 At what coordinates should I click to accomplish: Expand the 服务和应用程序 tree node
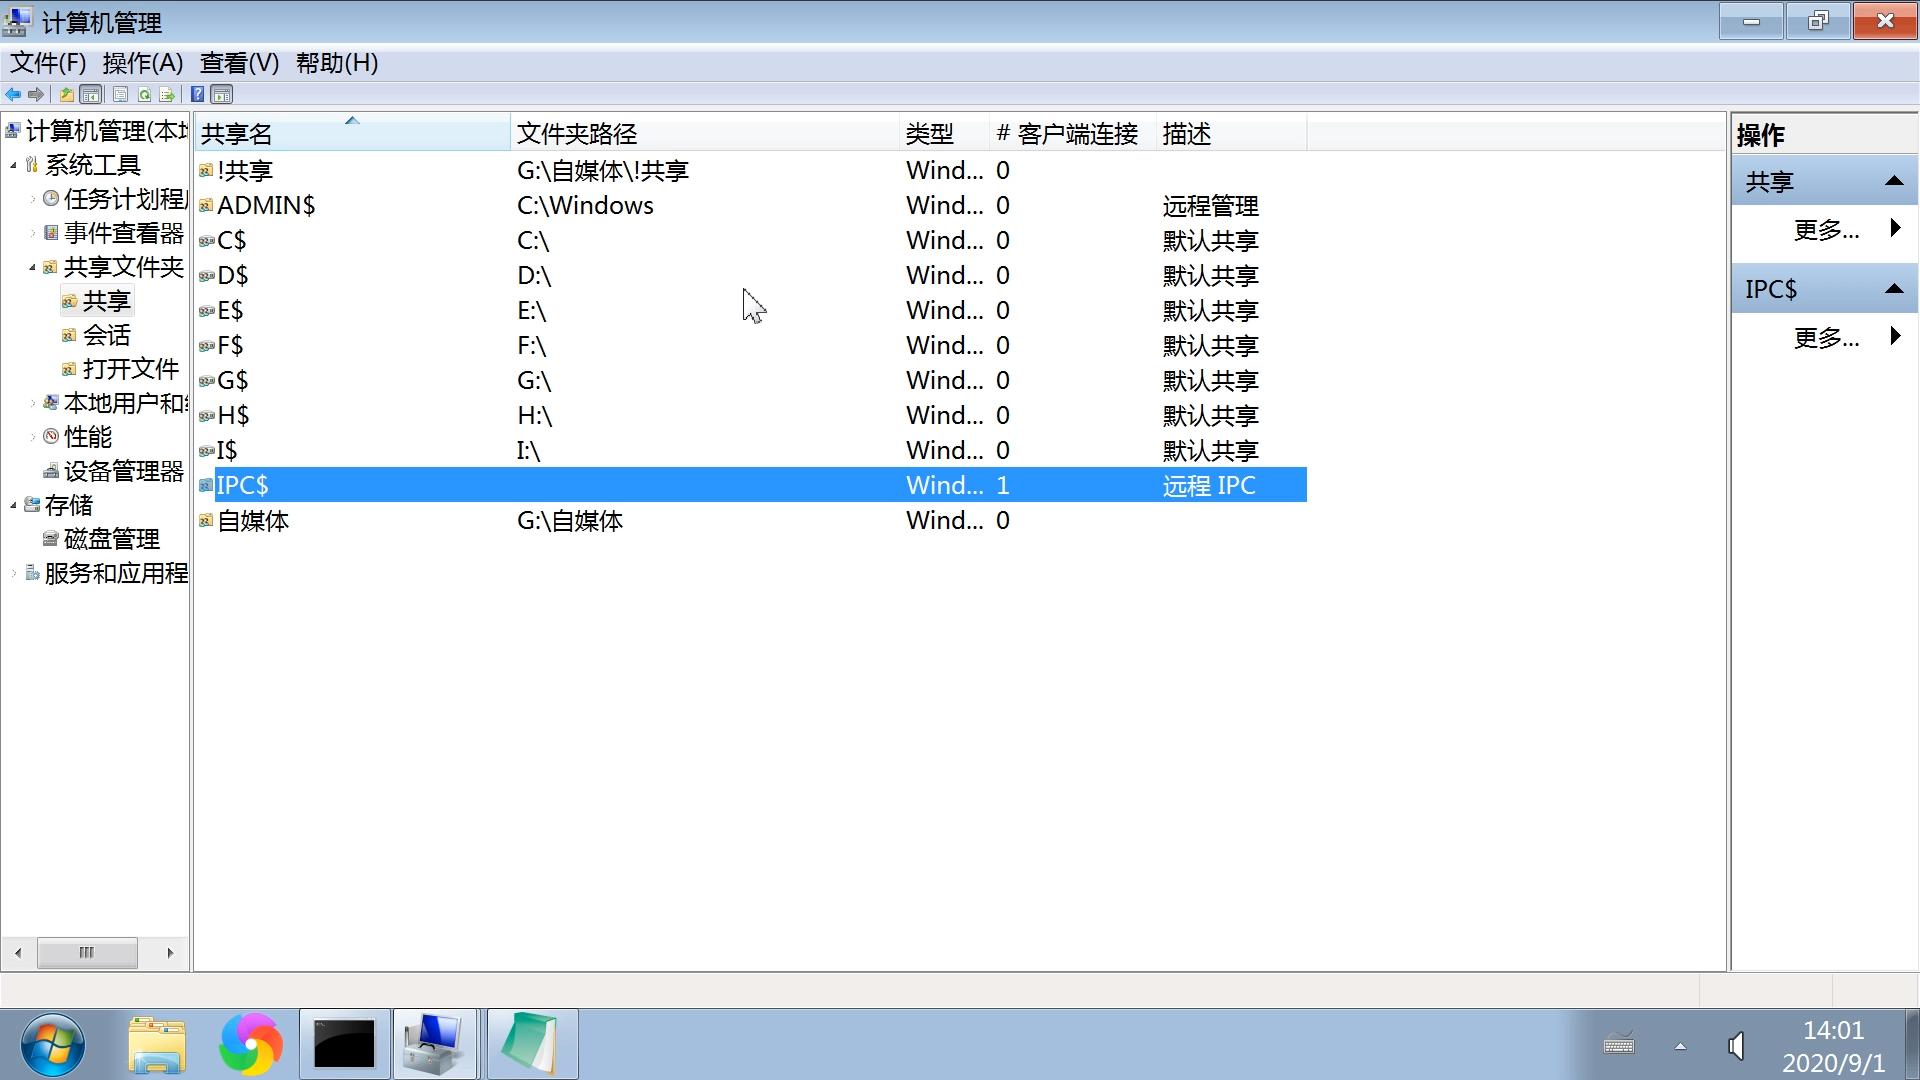[x=14, y=573]
